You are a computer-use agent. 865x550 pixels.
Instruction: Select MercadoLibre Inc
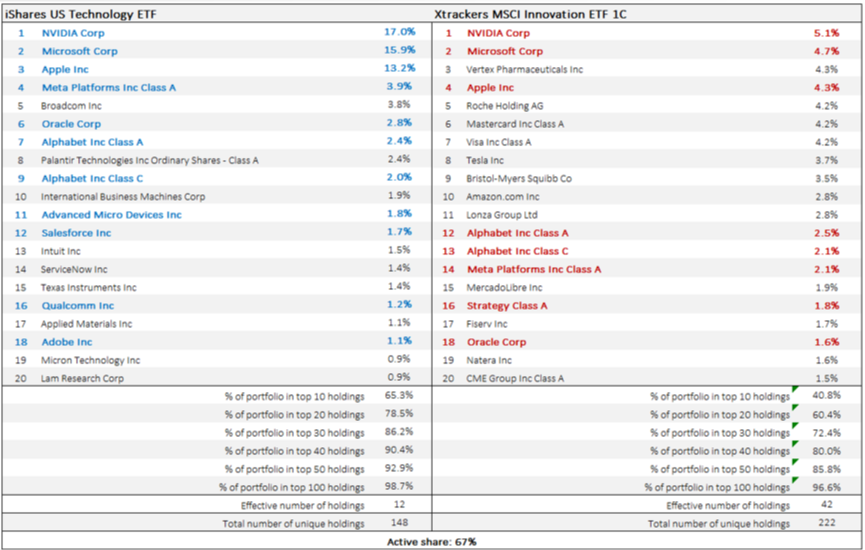tap(504, 287)
